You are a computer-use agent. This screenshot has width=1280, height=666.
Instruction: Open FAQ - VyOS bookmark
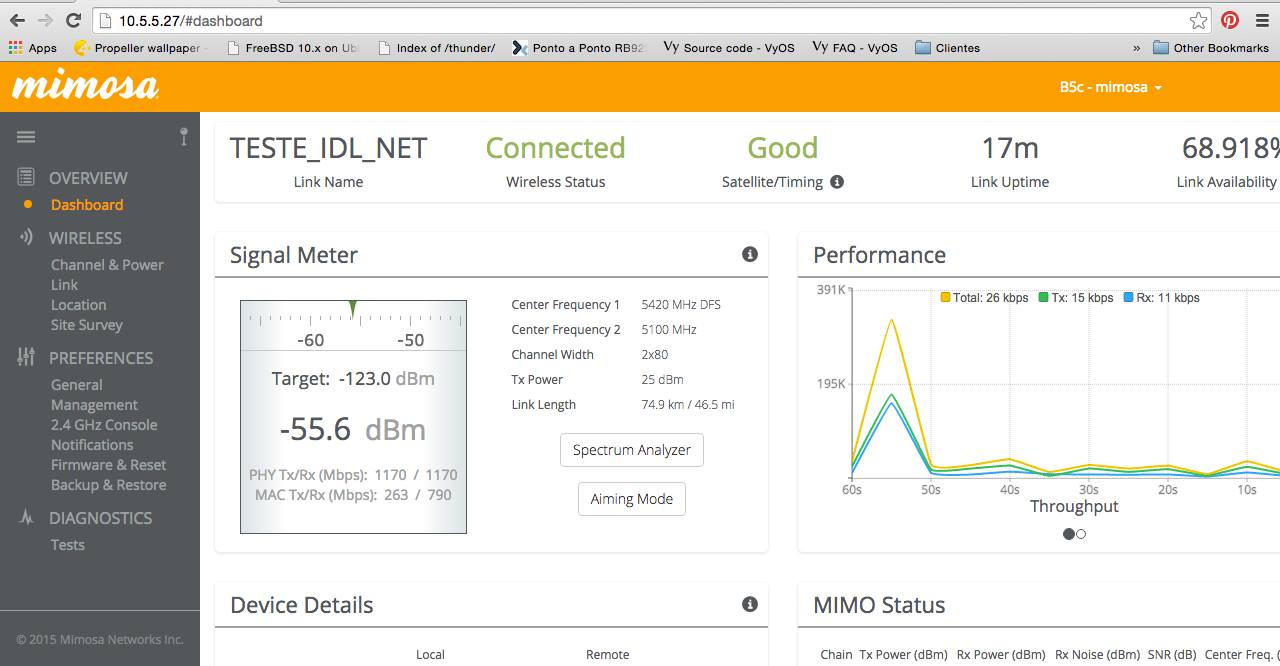point(856,47)
